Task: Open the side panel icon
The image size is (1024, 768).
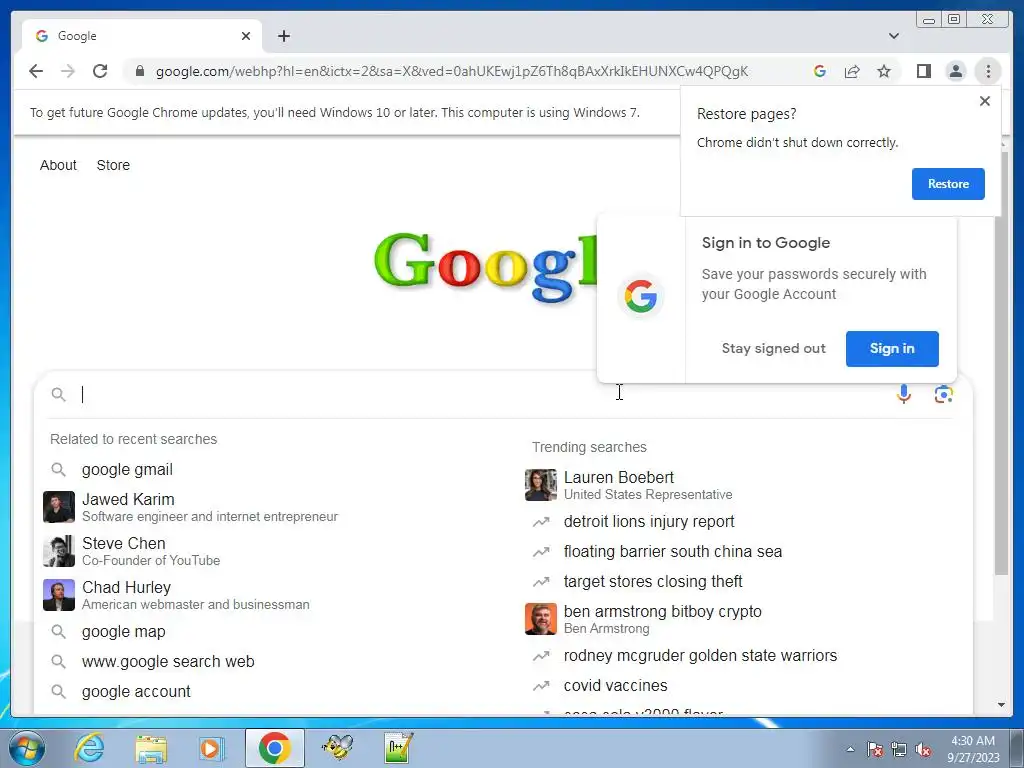Action: click(923, 71)
